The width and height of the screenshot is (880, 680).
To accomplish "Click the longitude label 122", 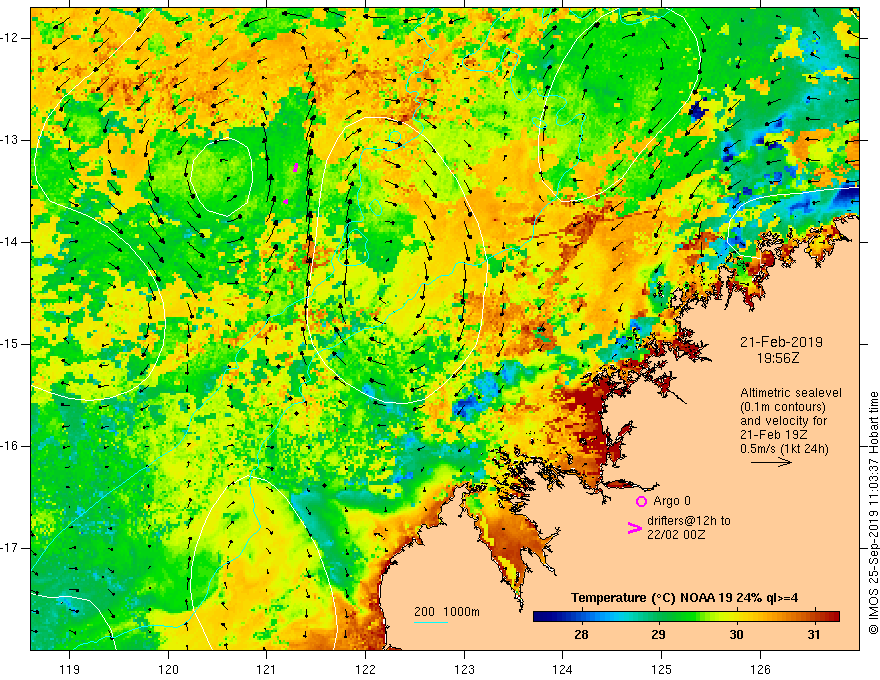I will 365,669.
